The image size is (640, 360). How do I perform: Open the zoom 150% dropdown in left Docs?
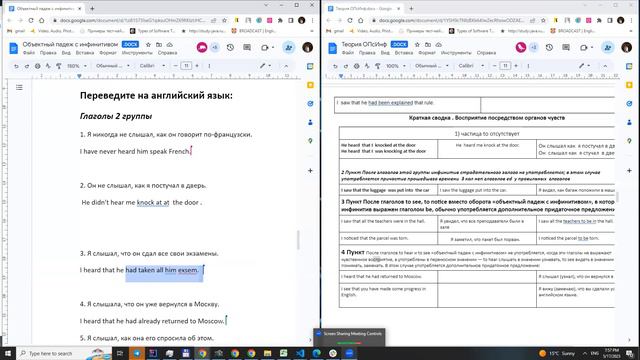[x=77, y=66]
